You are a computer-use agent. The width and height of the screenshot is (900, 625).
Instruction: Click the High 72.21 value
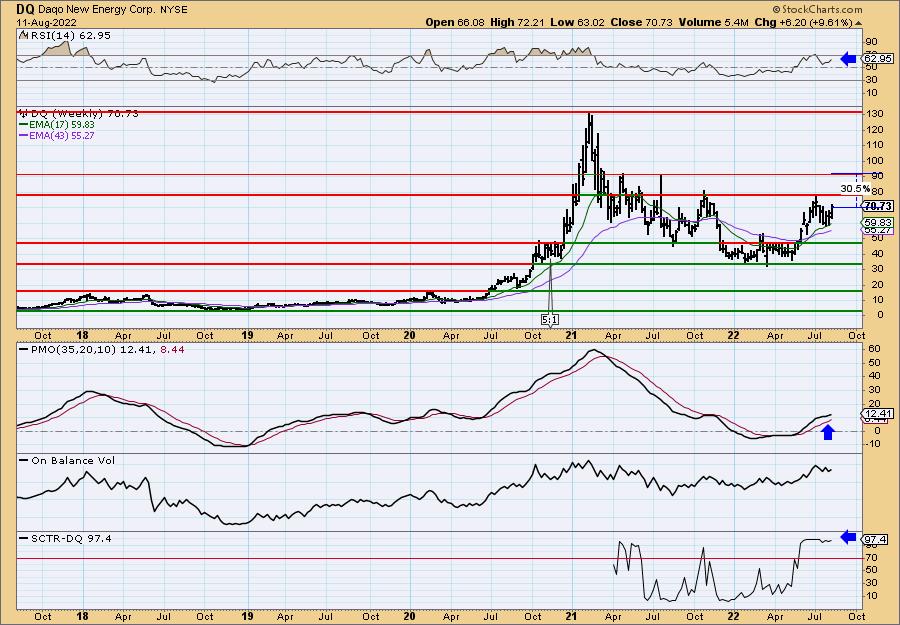517,22
